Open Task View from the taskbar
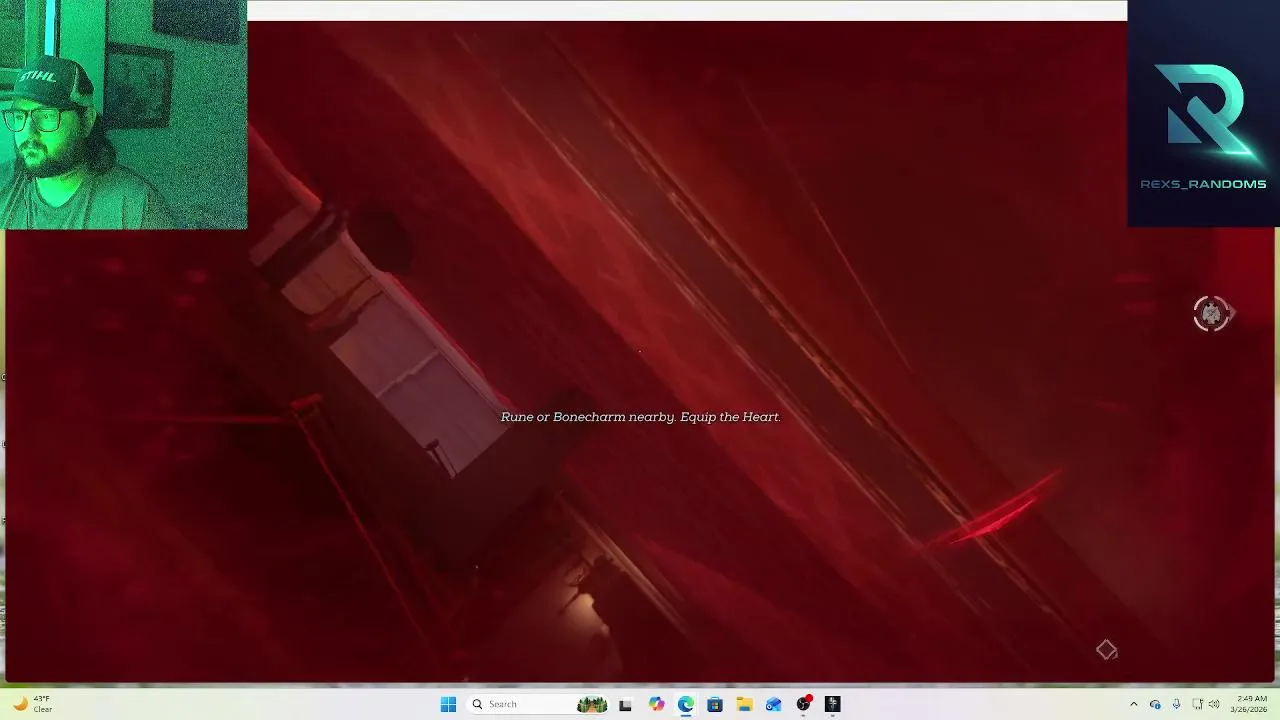Image resolution: width=1280 pixels, height=720 pixels. pyautogui.click(x=625, y=704)
